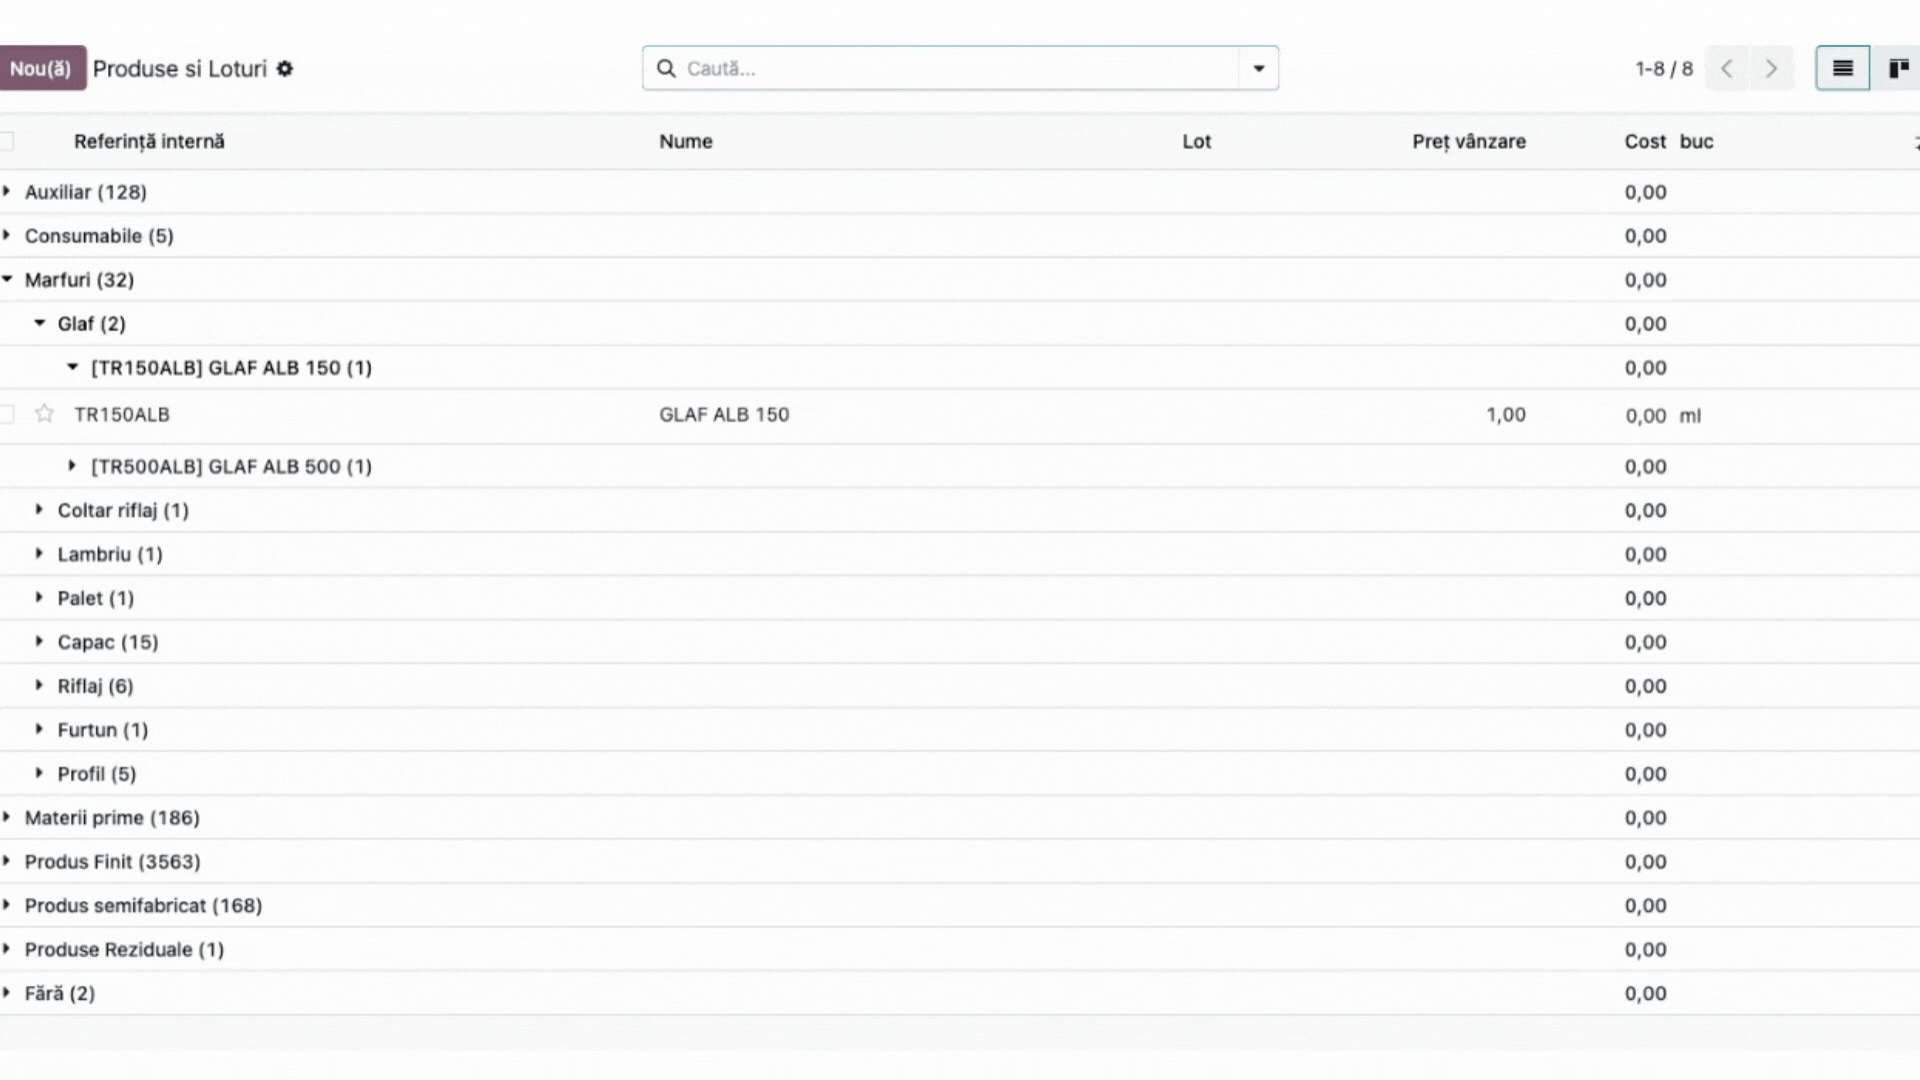Go to the previous page of records
This screenshot has width=1920, height=1080.
tap(1727, 69)
